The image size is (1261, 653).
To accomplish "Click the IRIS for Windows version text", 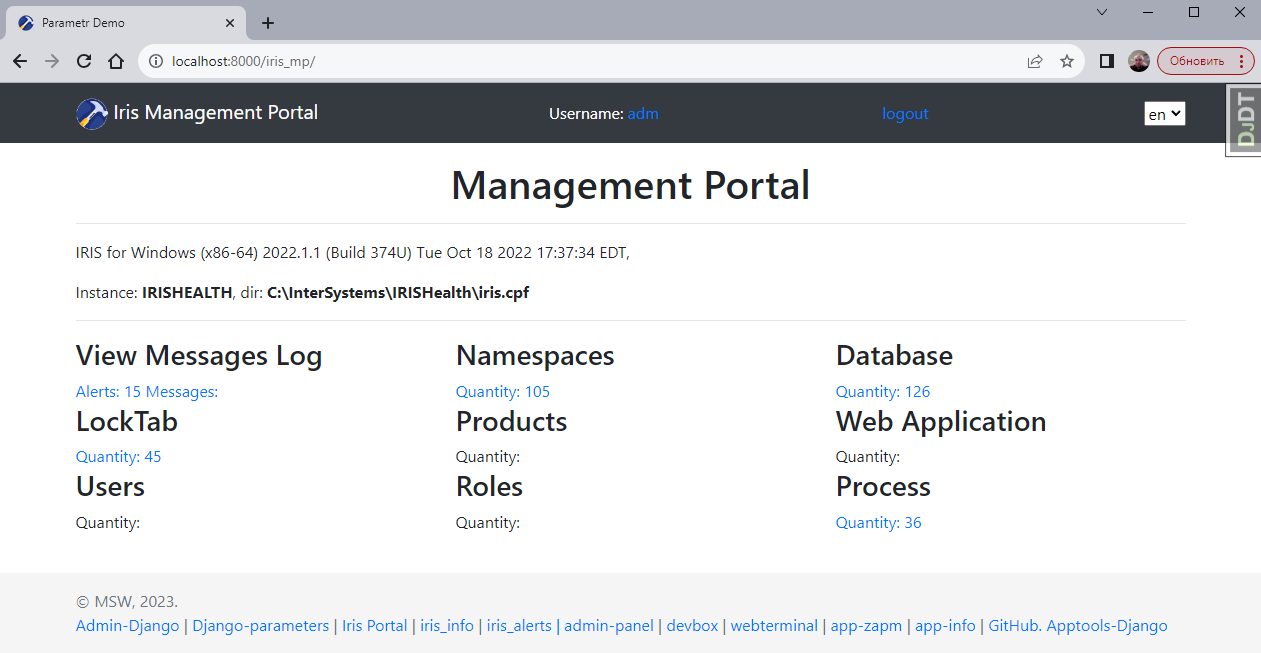I will [x=352, y=253].
